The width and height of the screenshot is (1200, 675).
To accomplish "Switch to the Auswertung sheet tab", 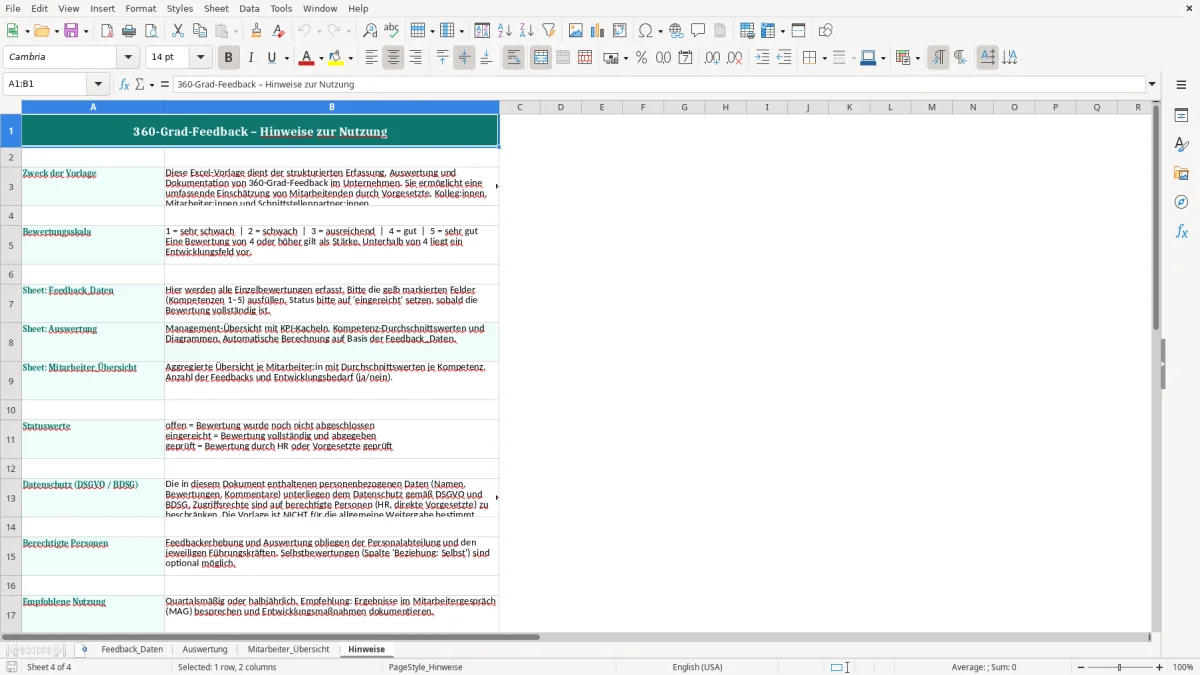I will 205,649.
